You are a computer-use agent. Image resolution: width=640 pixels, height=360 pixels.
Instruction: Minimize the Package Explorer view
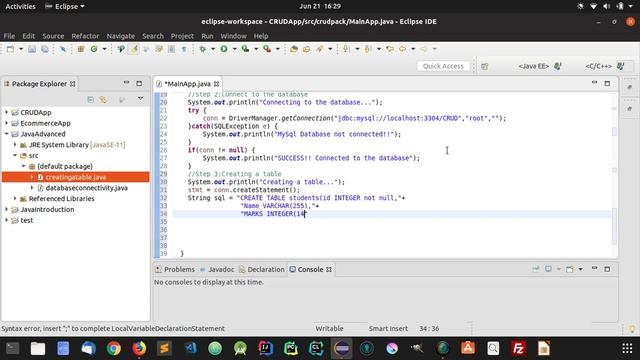[127, 83]
